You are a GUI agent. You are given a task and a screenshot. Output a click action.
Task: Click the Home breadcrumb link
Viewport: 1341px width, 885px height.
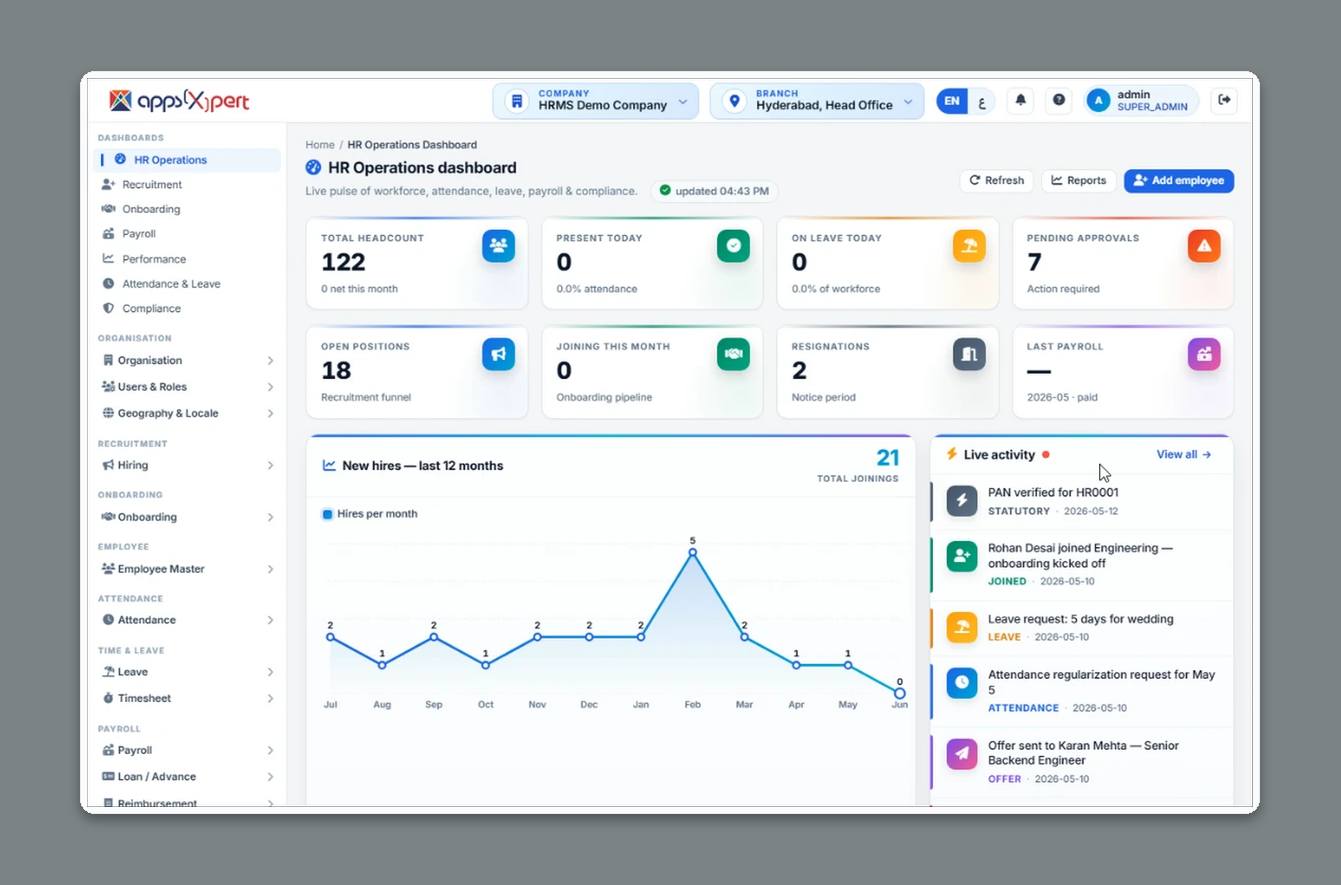coord(320,145)
